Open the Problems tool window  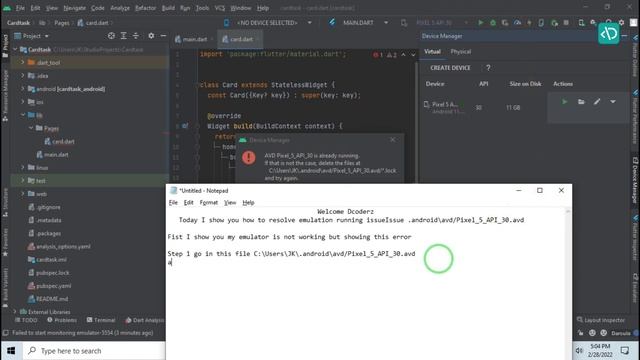click(x=62, y=320)
